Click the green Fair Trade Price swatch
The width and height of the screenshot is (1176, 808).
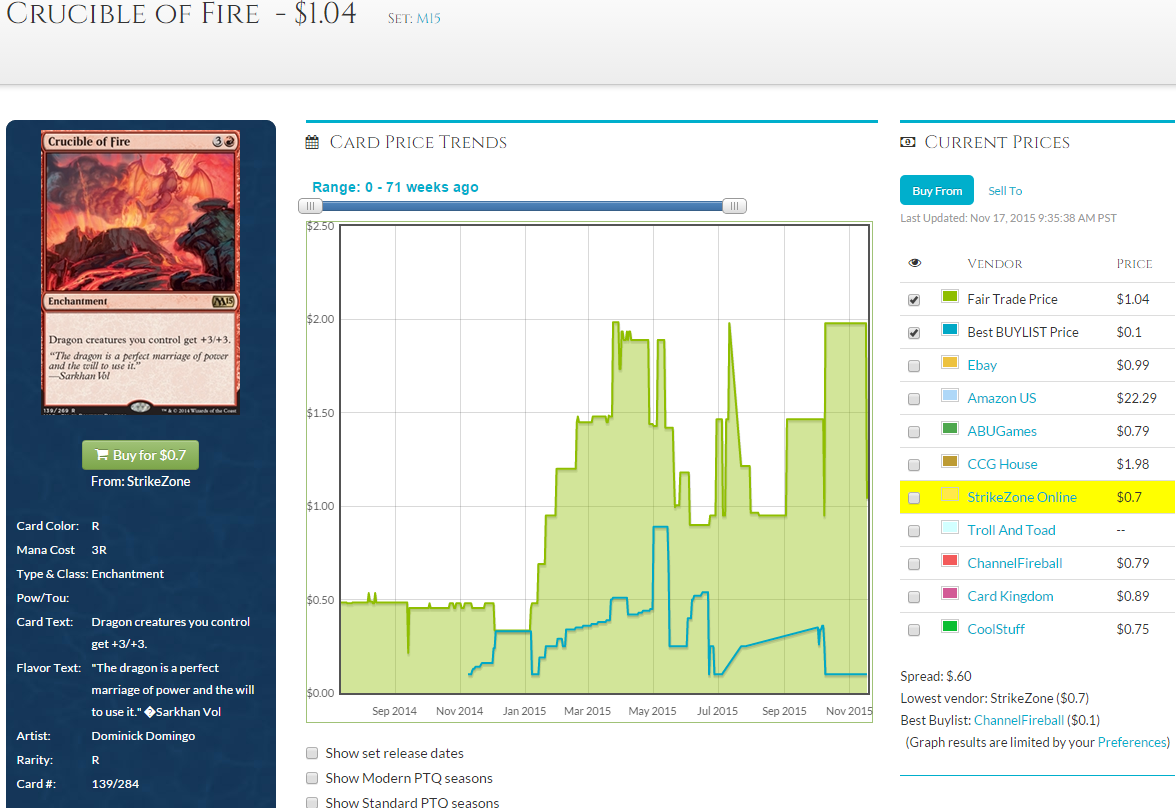point(950,296)
